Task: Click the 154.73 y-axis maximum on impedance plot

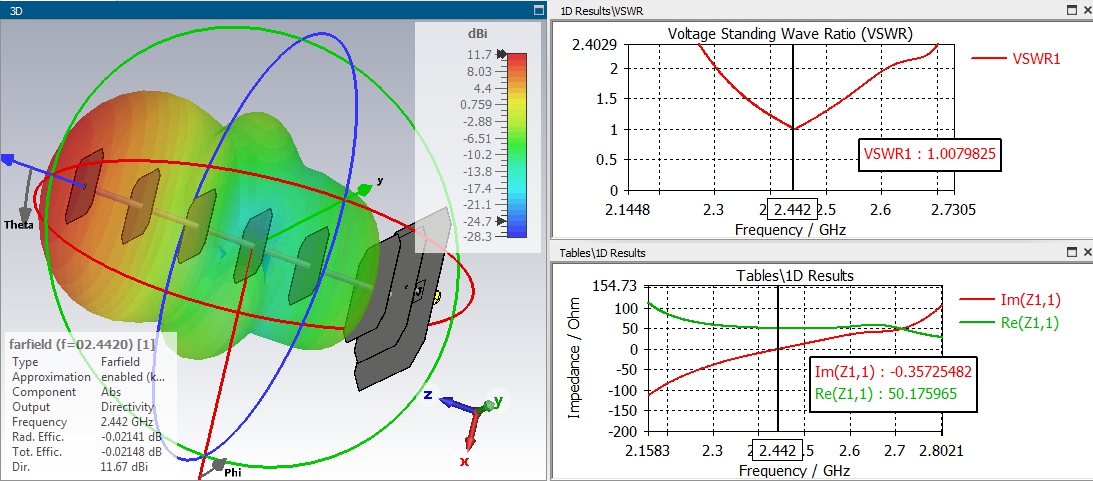Action: (x=616, y=286)
